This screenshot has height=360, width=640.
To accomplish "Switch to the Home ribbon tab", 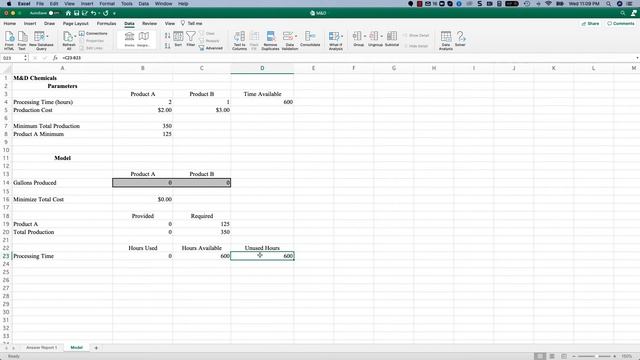I will click(10, 24).
